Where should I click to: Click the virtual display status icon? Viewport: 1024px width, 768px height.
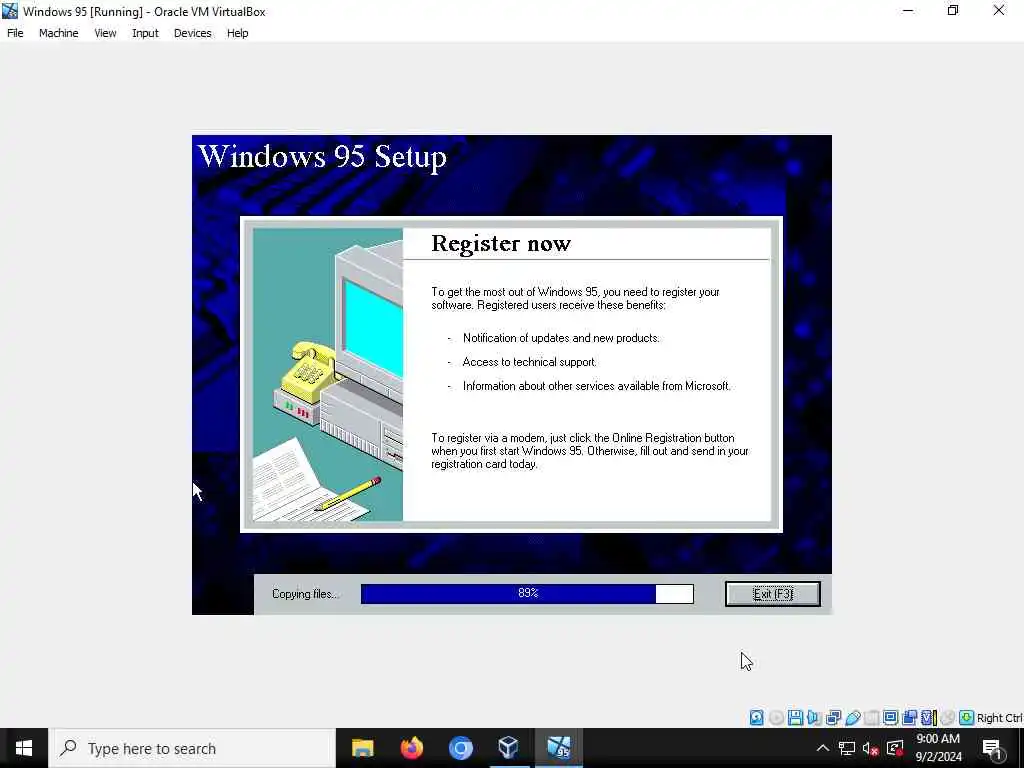point(890,718)
